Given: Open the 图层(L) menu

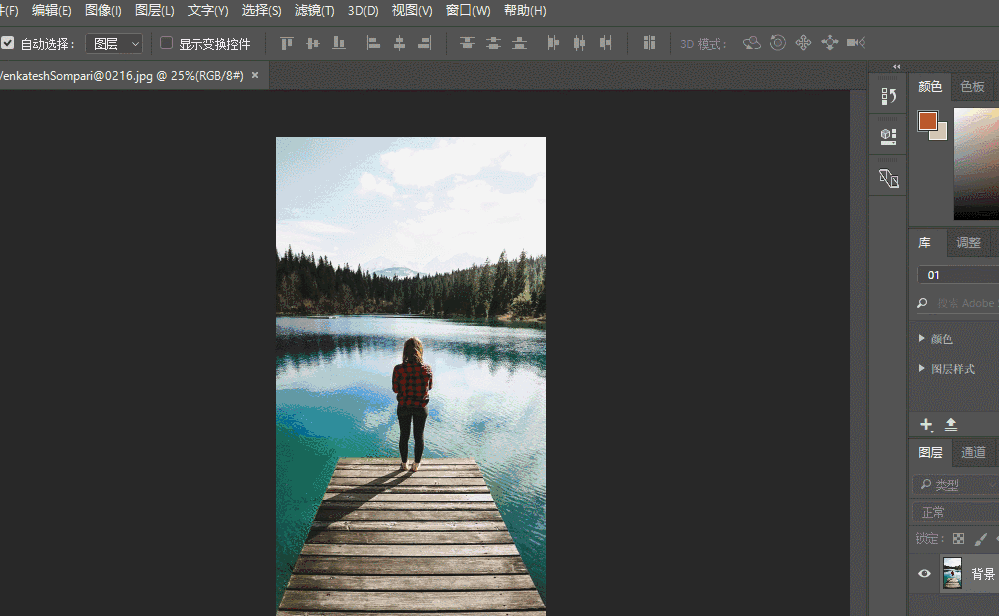Looking at the screenshot, I should pos(155,11).
